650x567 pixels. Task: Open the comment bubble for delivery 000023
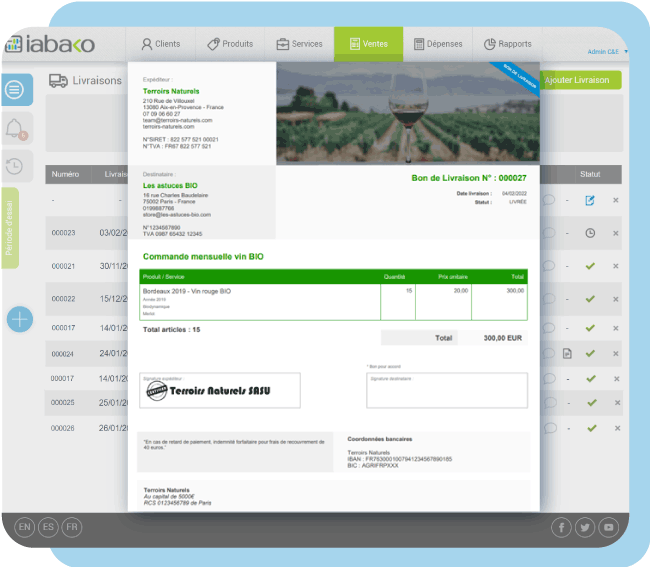pyautogui.click(x=549, y=233)
